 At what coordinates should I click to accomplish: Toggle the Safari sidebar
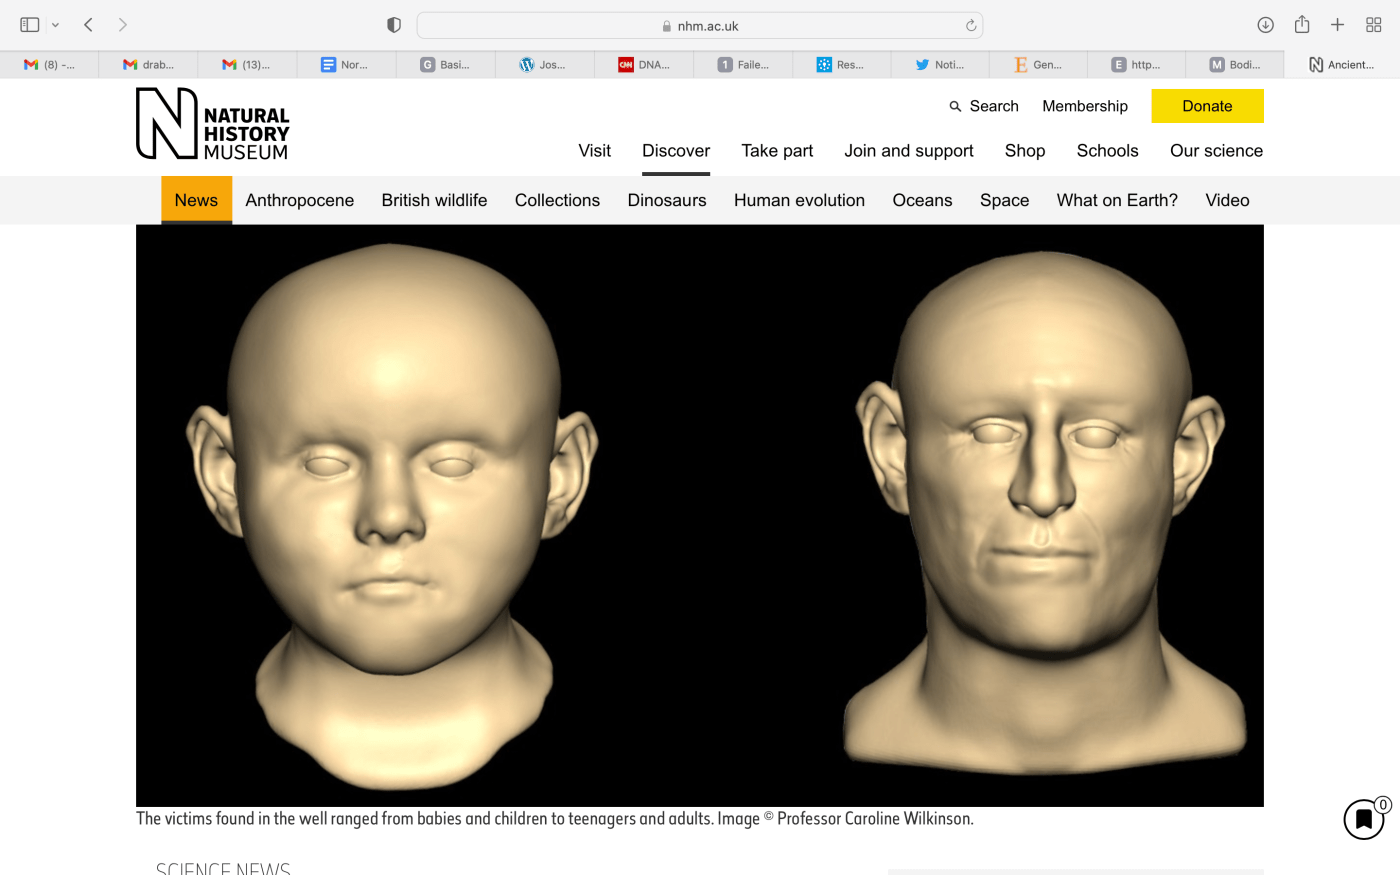[x=30, y=25]
